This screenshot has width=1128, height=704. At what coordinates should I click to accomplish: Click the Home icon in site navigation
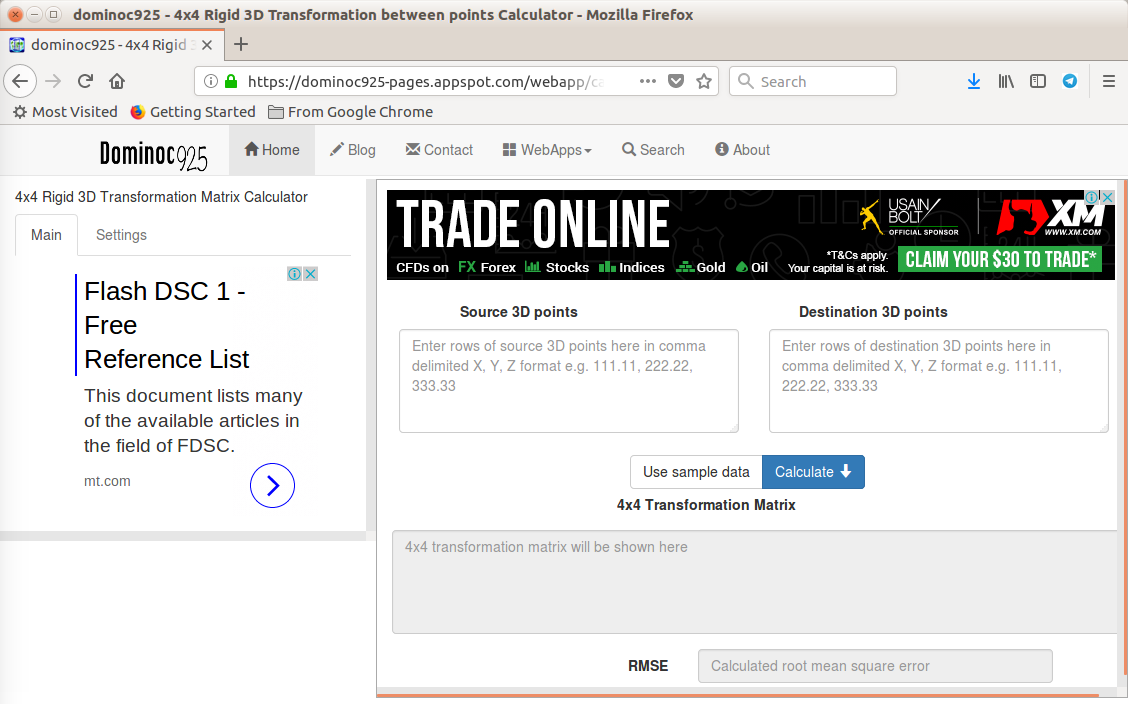(253, 149)
